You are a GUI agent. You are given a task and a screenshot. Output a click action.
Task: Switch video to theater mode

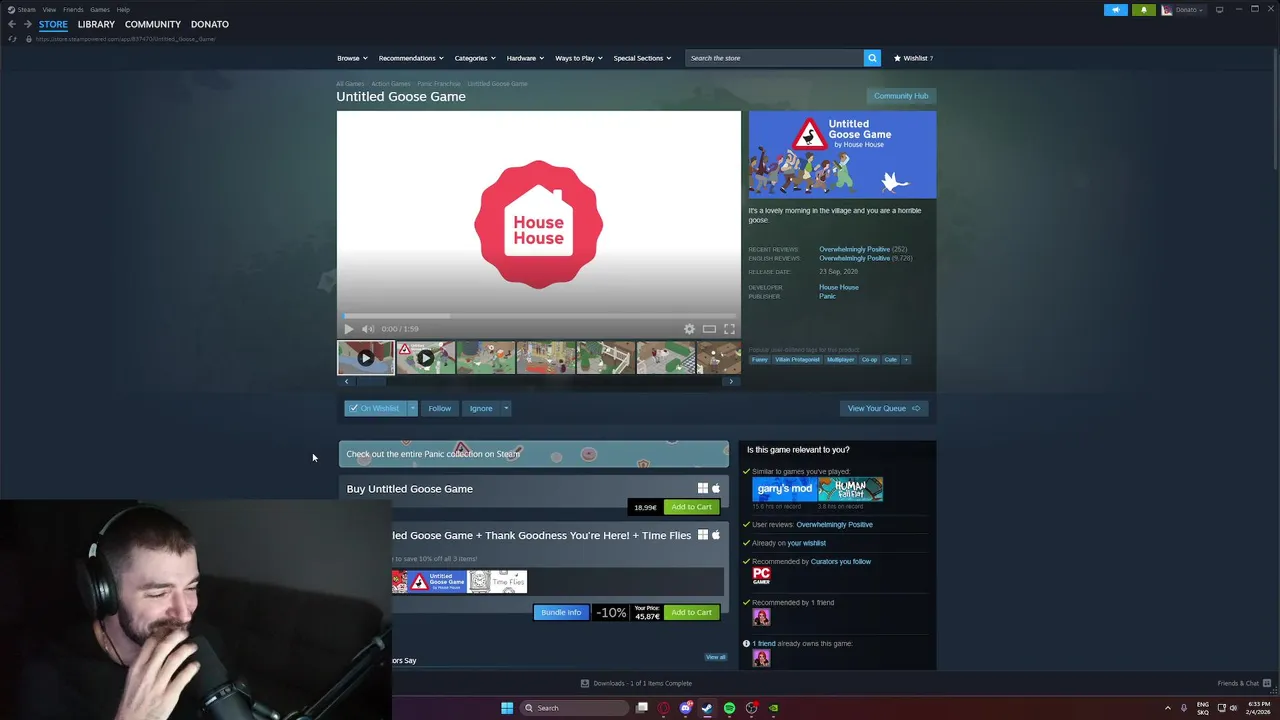tap(709, 329)
